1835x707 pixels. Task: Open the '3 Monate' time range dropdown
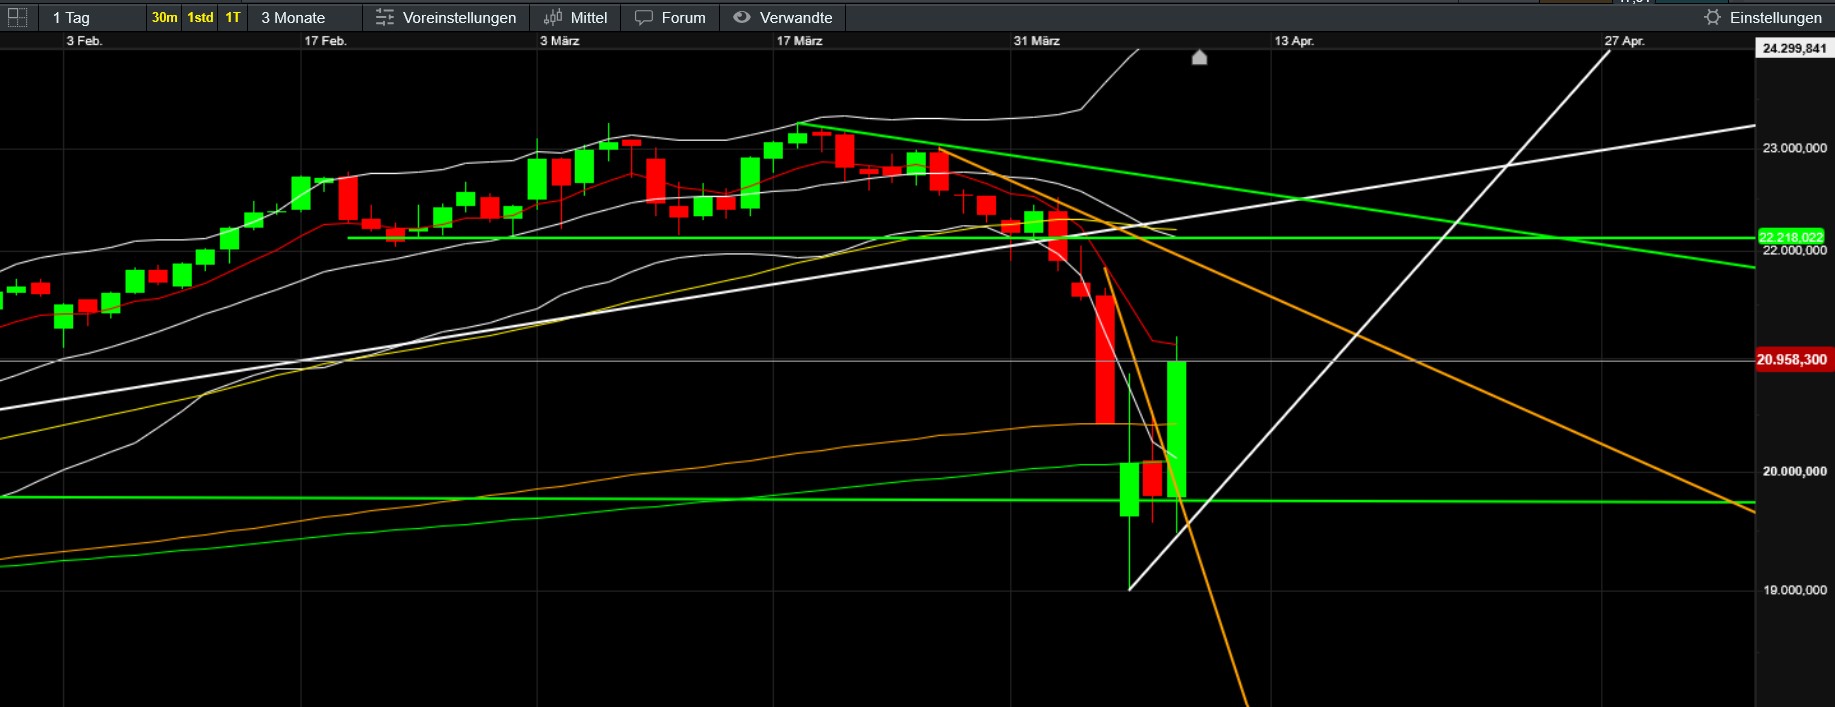[x=305, y=17]
